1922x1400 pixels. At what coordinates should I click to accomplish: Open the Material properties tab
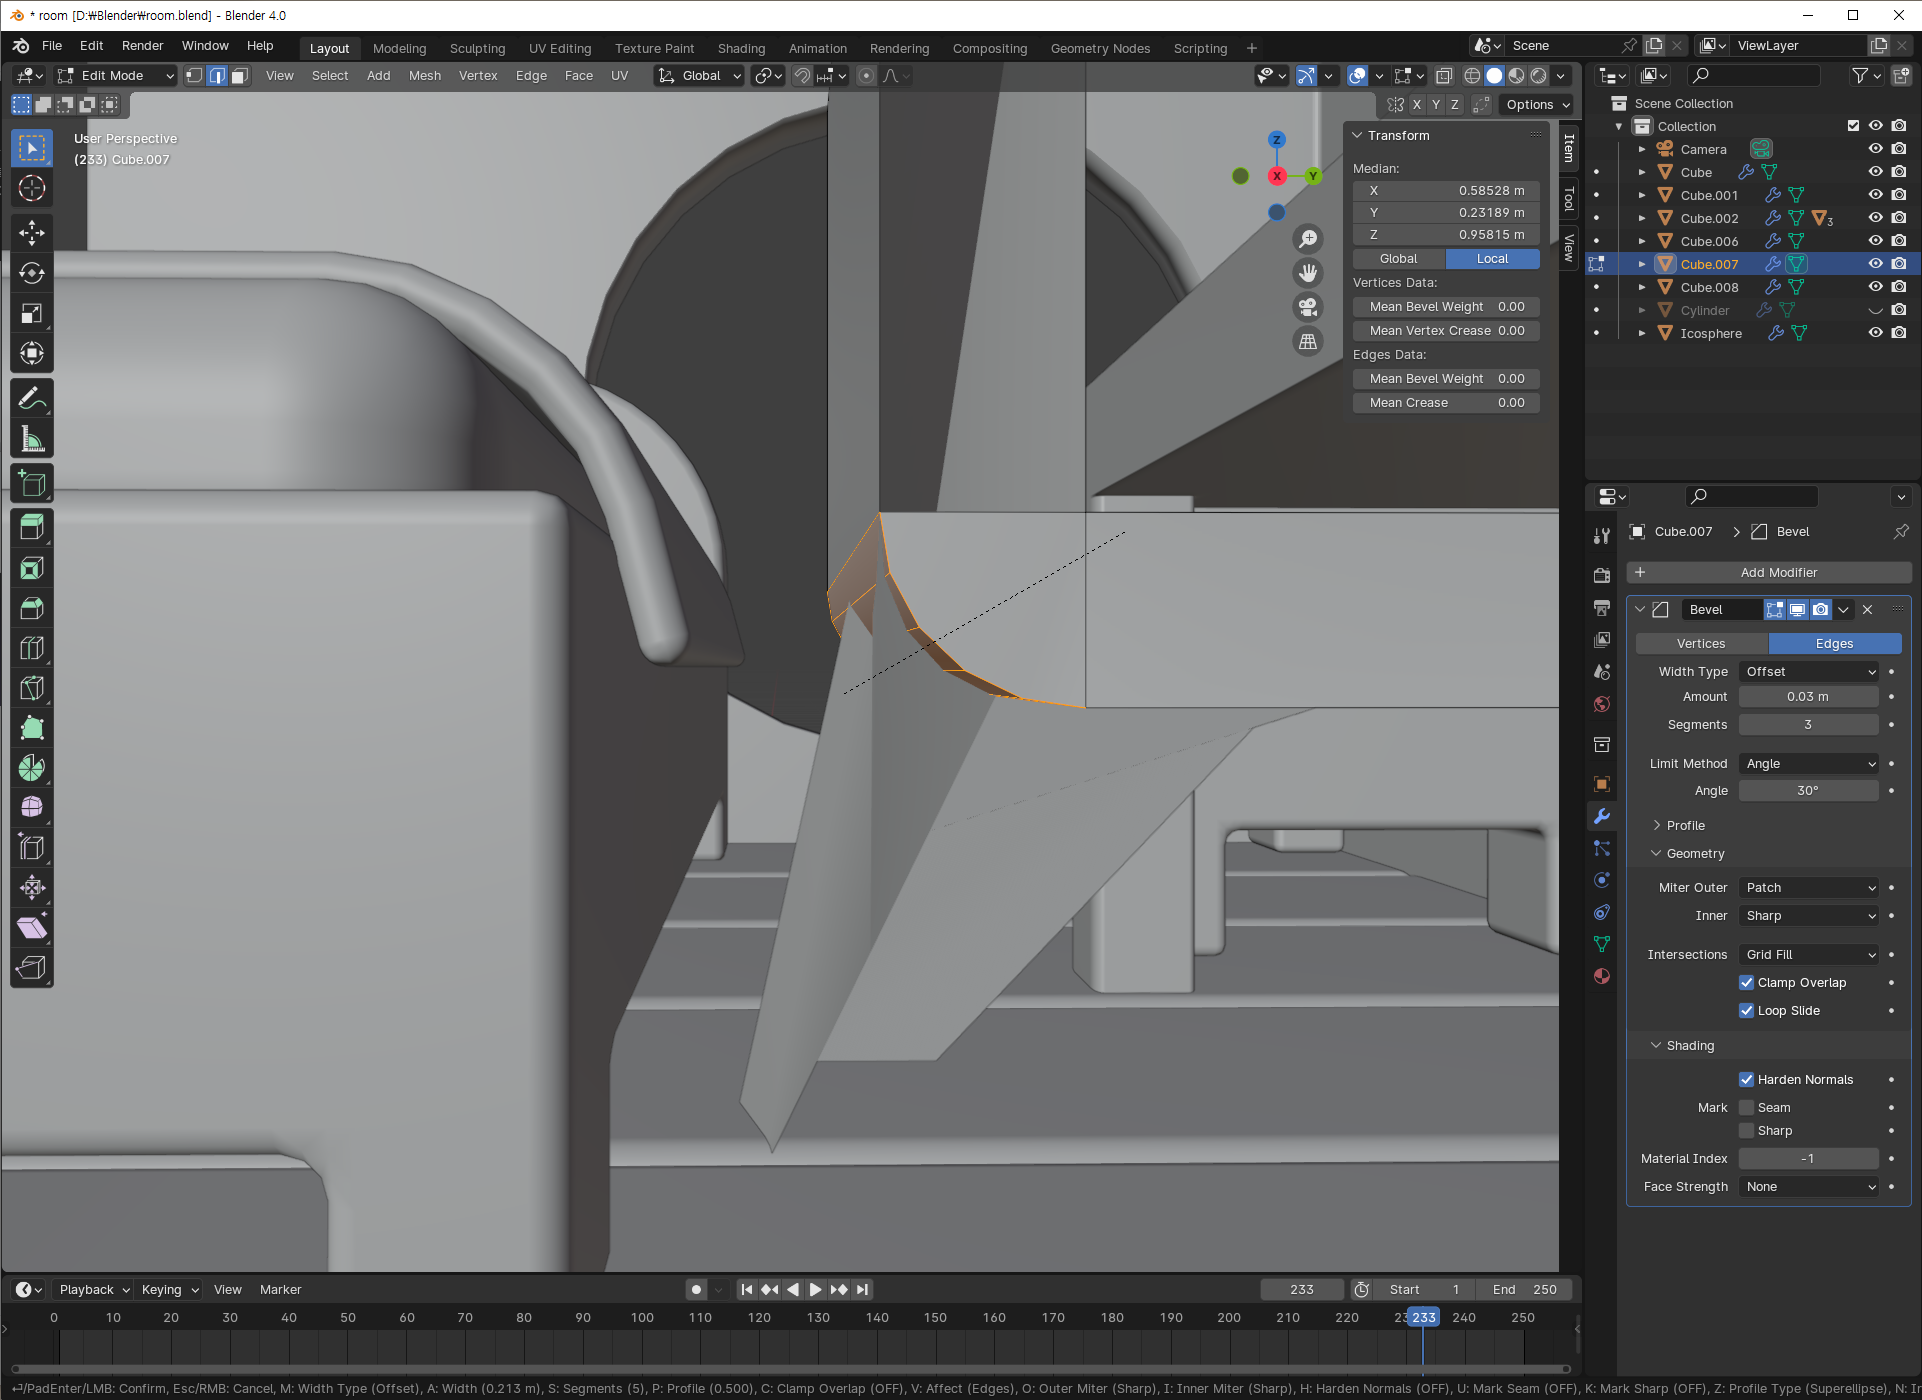tap(1602, 976)
